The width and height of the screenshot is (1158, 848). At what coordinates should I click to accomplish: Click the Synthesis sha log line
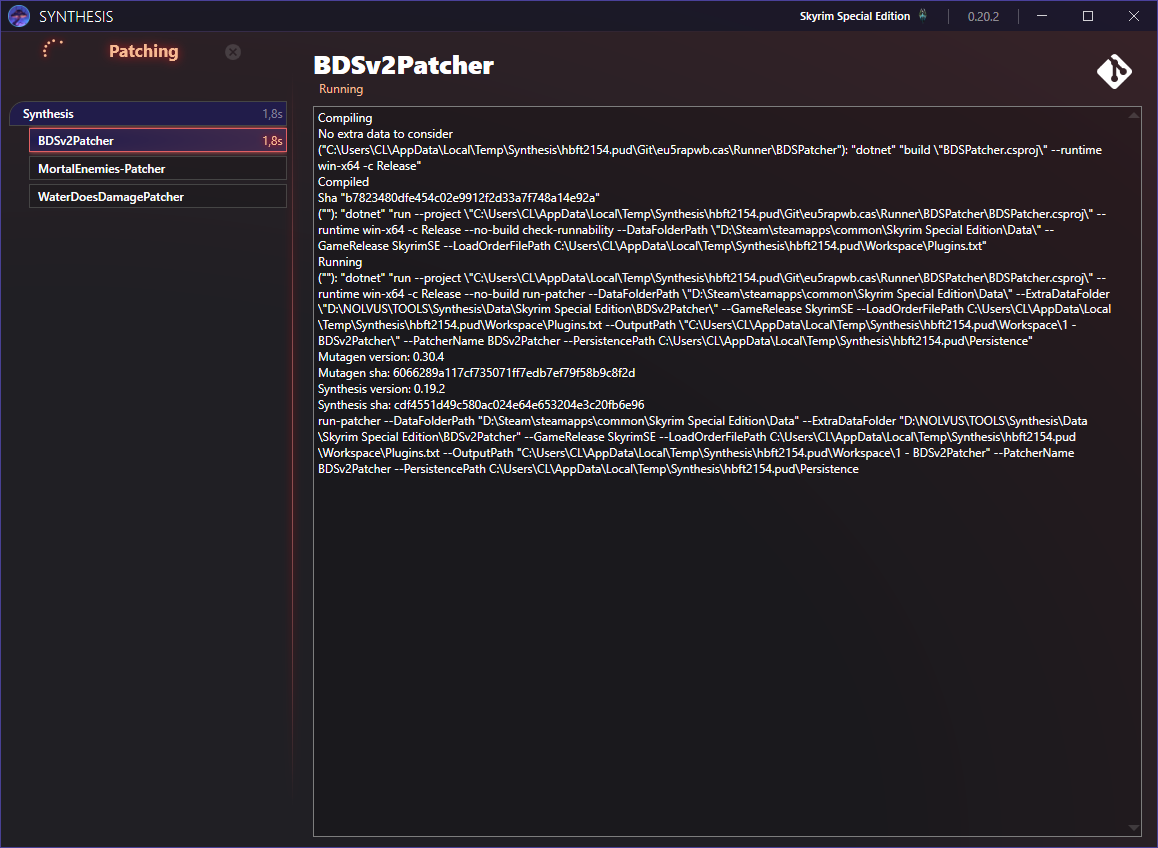point(481,405)
